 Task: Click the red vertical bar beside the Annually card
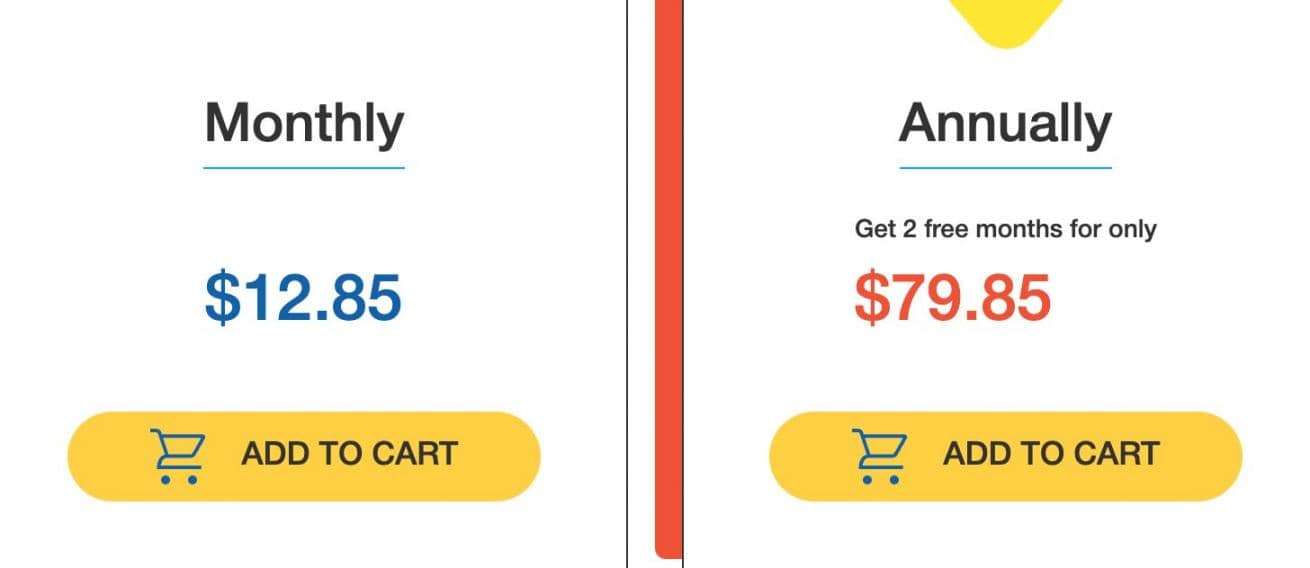click(x=668, y=280)
